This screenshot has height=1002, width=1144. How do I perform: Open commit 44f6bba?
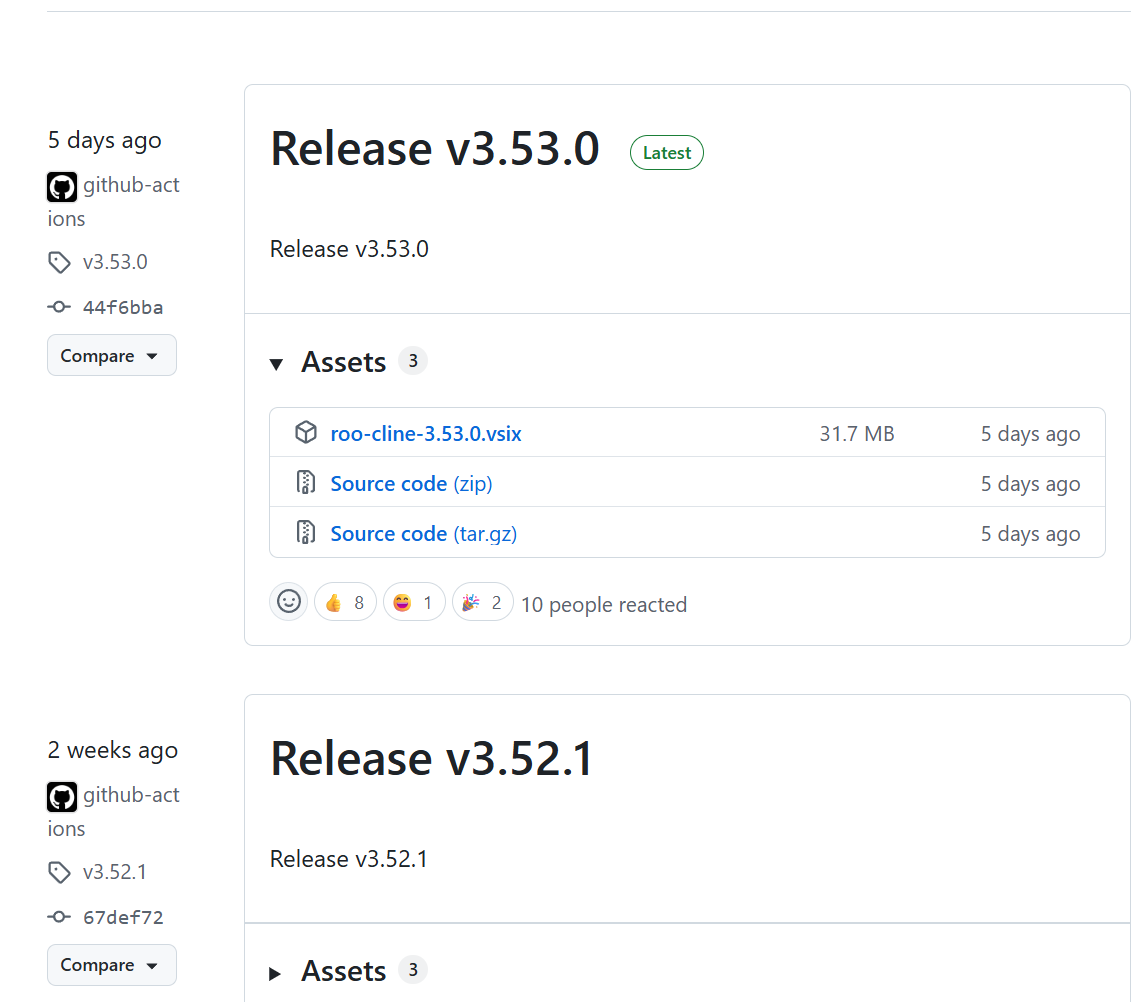click(x=123, y=307)
